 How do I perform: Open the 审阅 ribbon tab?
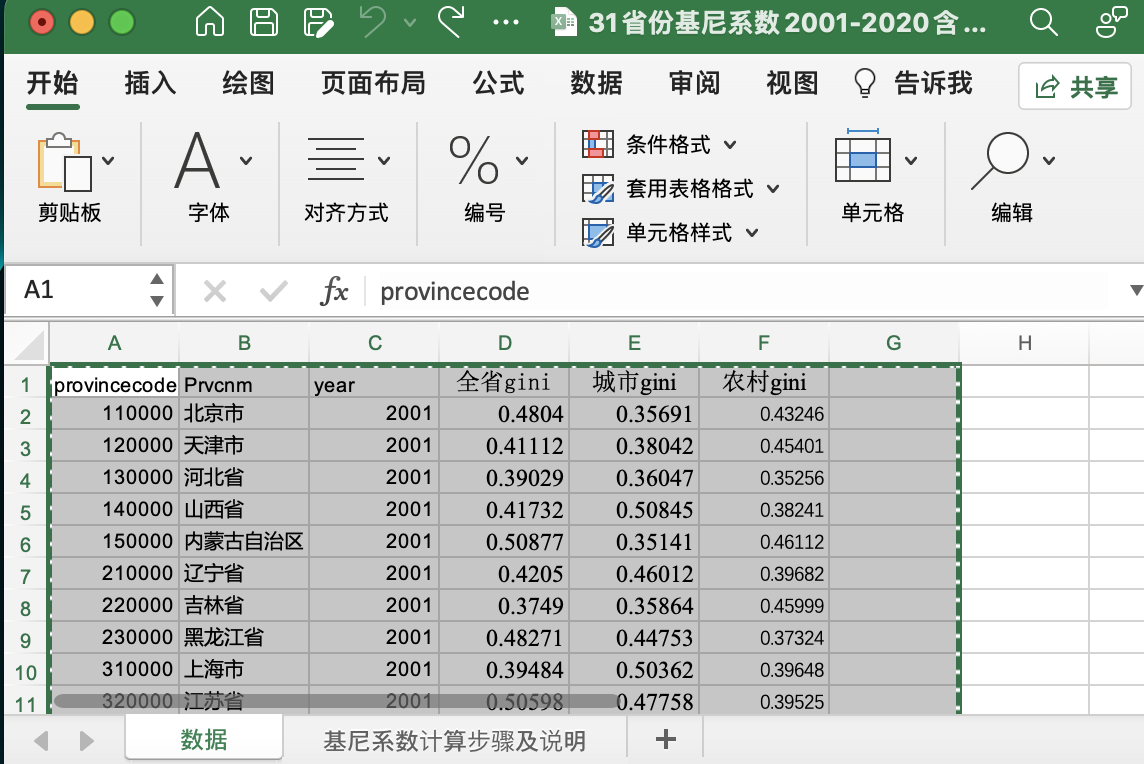[695, 83]
